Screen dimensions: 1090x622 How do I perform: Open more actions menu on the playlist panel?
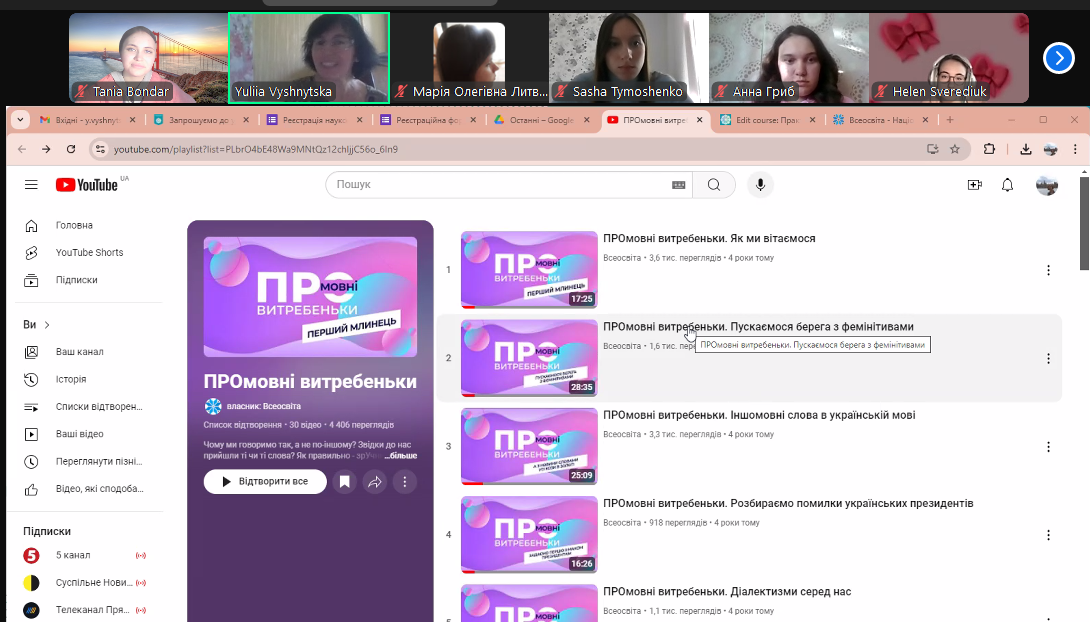tap(404, 482)
